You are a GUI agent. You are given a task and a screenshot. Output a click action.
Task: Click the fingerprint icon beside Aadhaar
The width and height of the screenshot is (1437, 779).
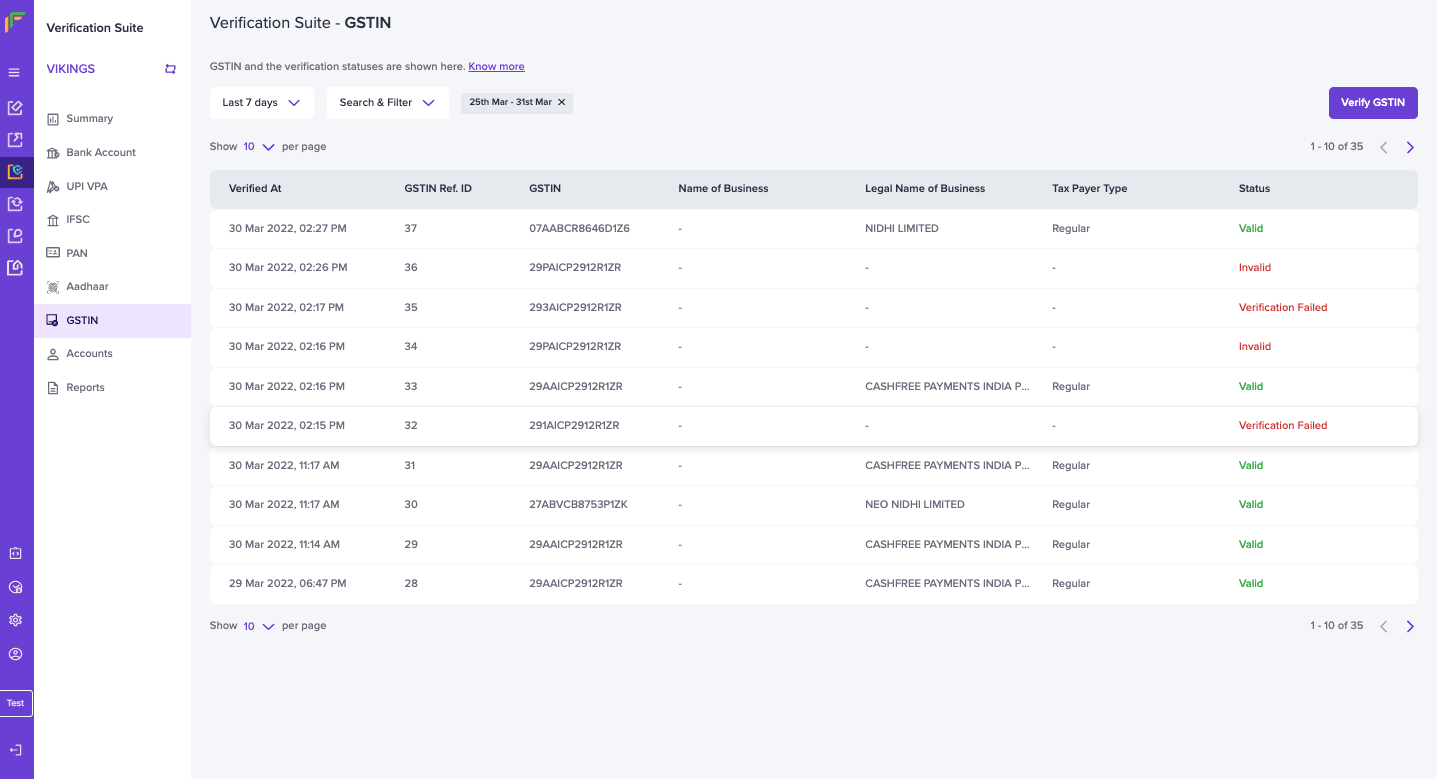coord(53,287)
